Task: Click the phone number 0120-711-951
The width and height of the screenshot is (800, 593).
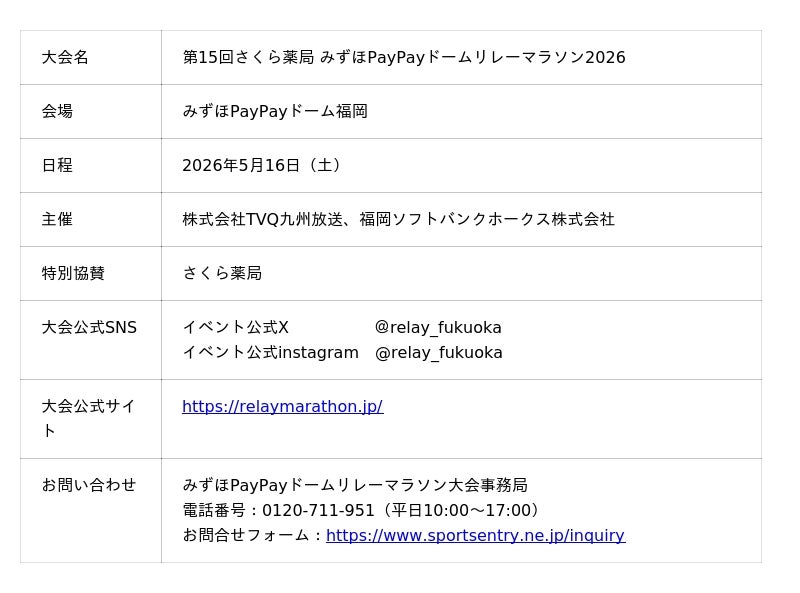Action: click(x=318, y=510)
